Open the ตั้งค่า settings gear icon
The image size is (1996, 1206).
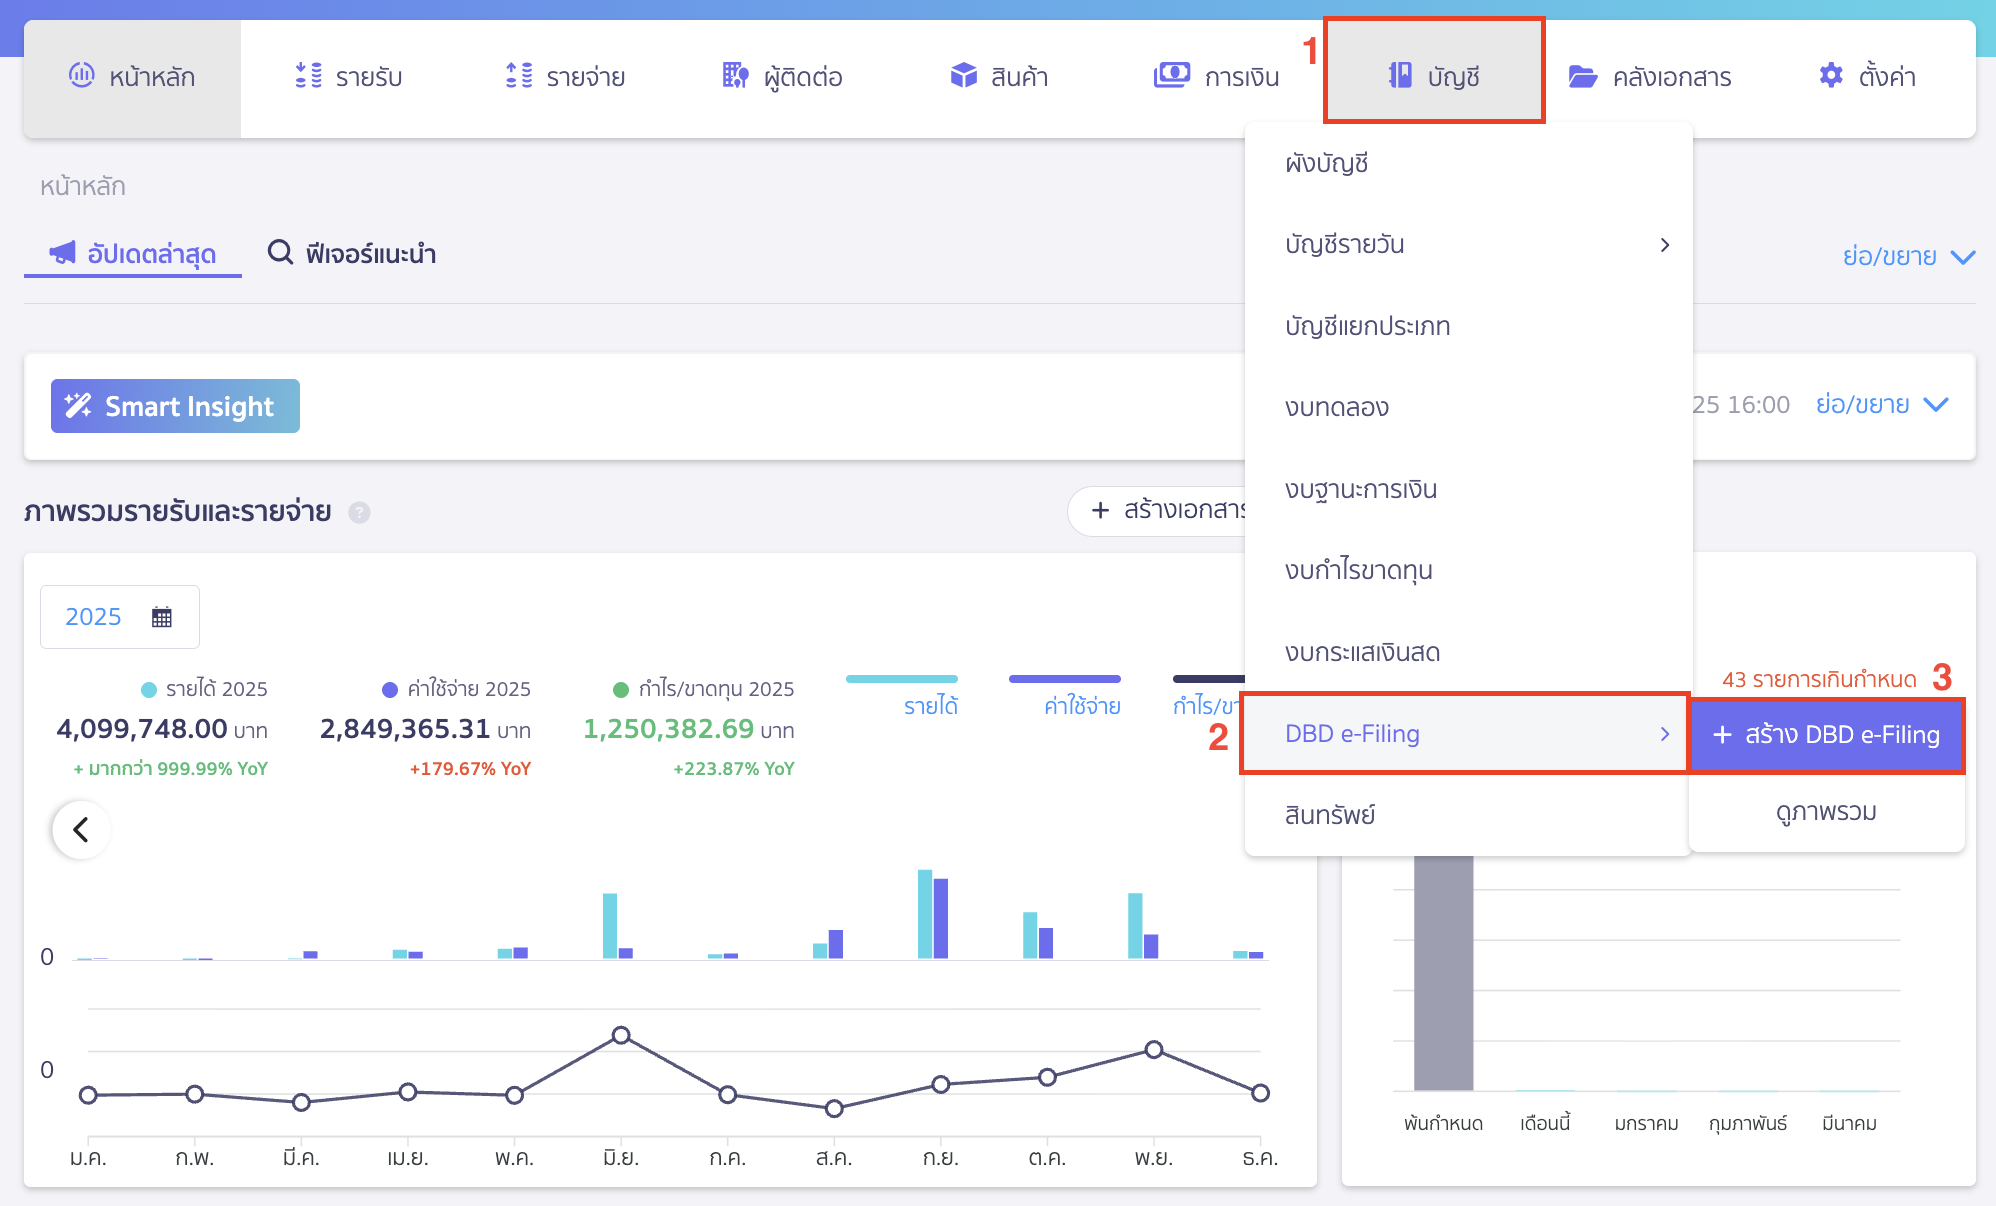tap(1830, 75)
